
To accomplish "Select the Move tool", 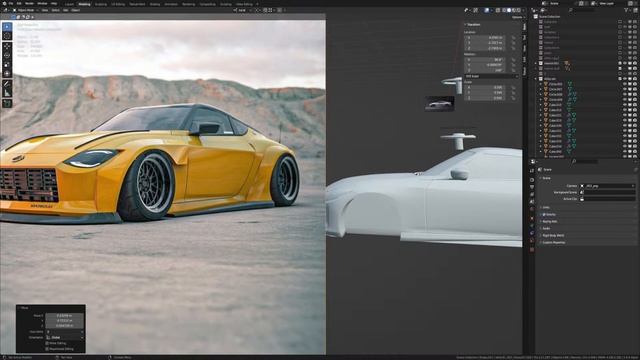I will tap(7, 47).
